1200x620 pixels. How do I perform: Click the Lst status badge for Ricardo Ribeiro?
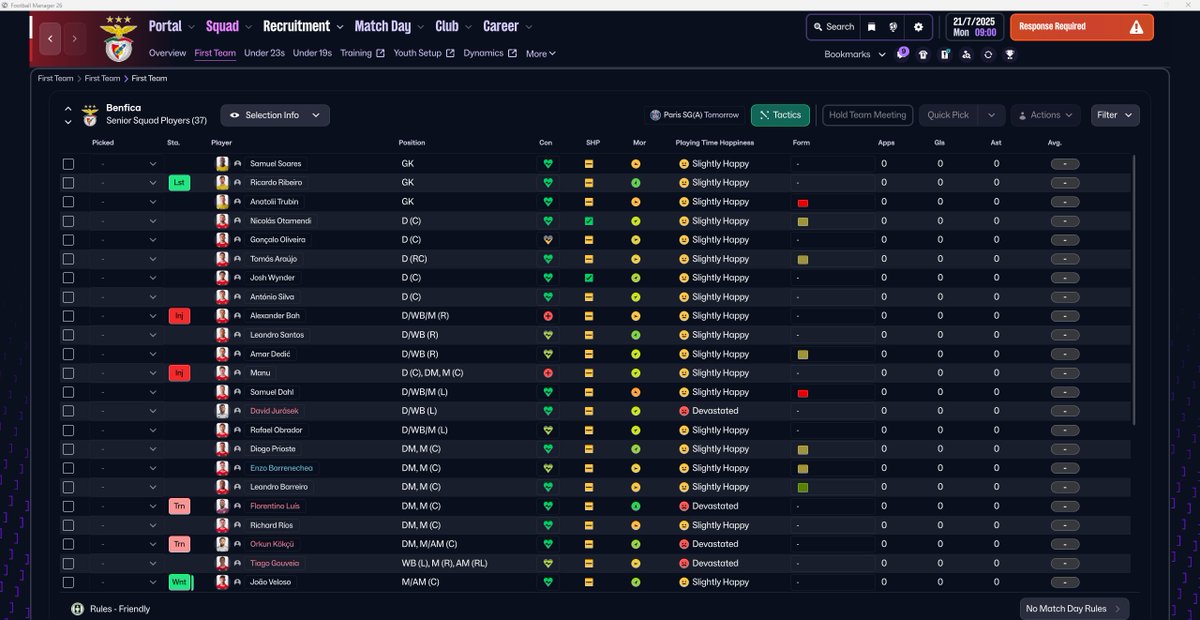pyautogui.click(x=179, y=183)
